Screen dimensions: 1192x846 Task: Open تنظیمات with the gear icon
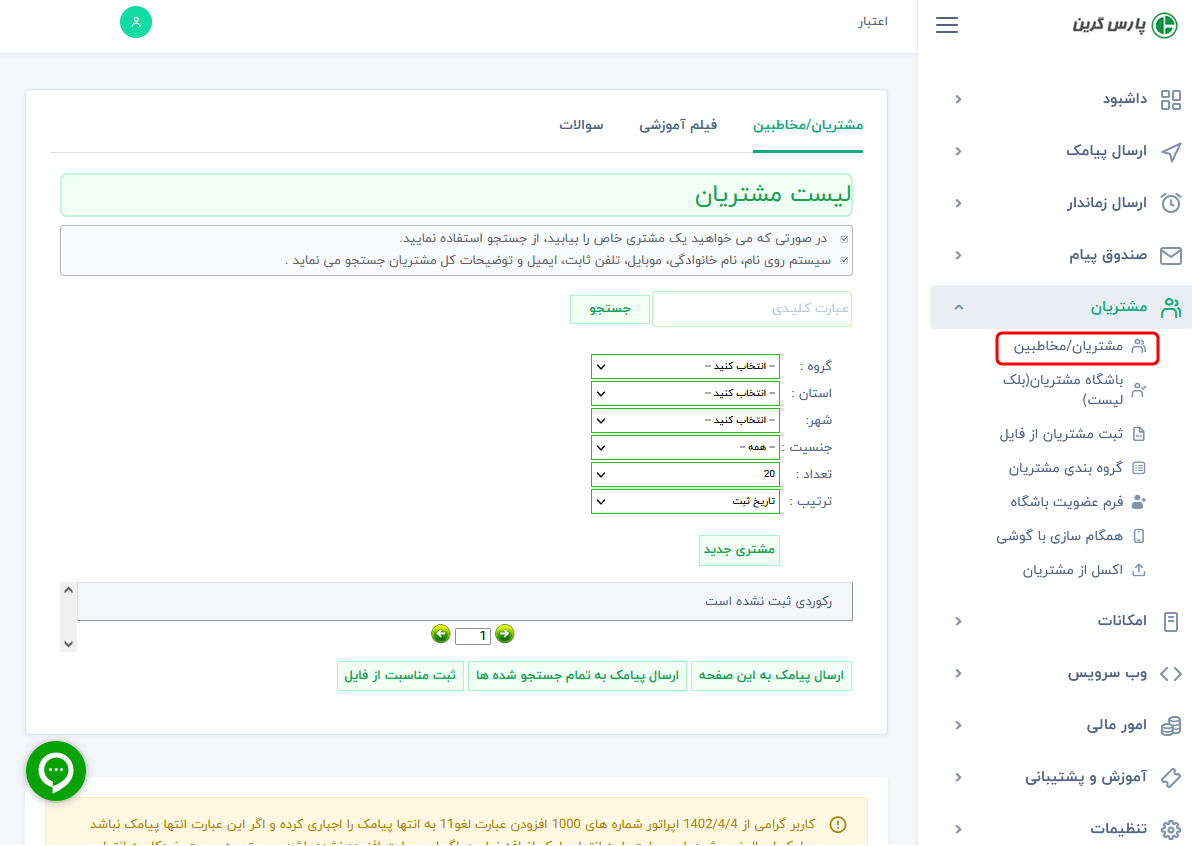(x=1171, y=828)
